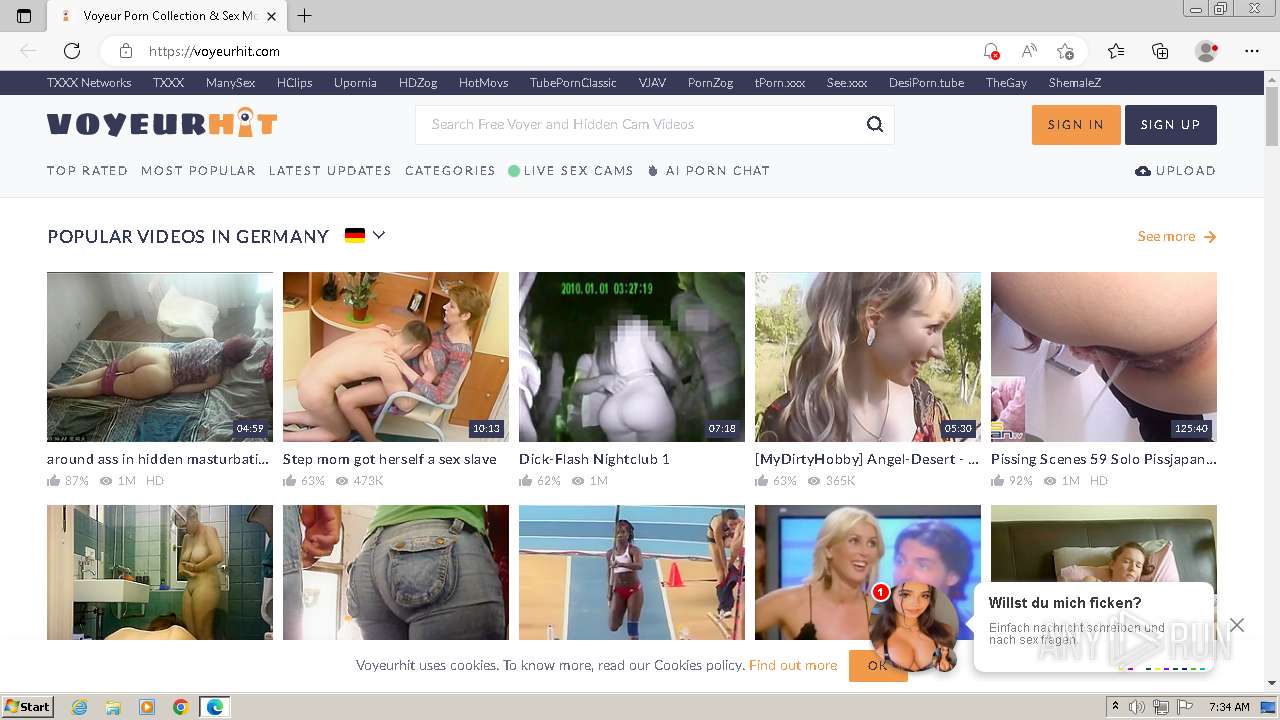Open the Upornia network link
The image size is (1280, 720).
(x=355, y=83)
